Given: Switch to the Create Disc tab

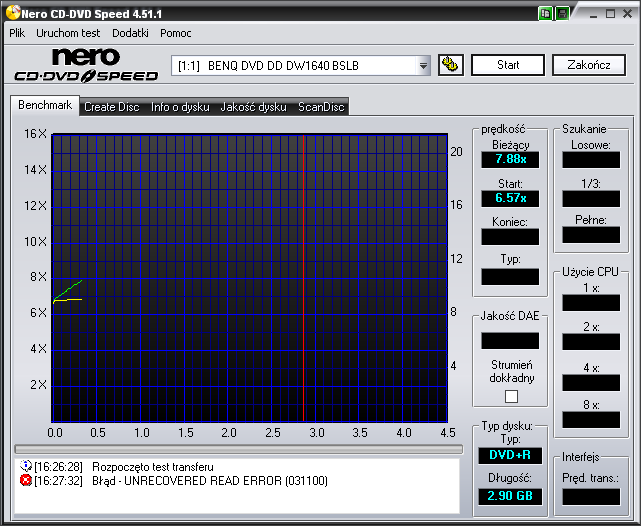Looking at the screenshot, I should coord(112,107).
